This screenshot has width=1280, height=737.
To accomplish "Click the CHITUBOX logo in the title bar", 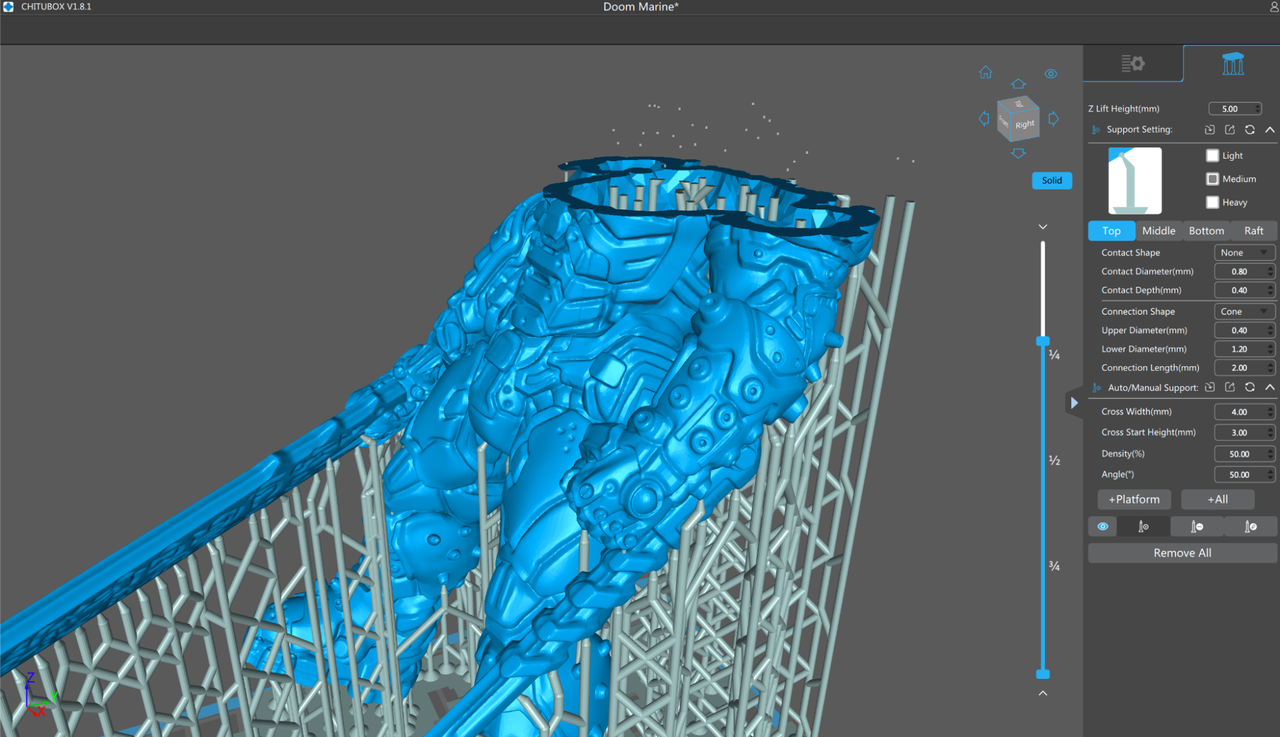I will tap(9, 7).
